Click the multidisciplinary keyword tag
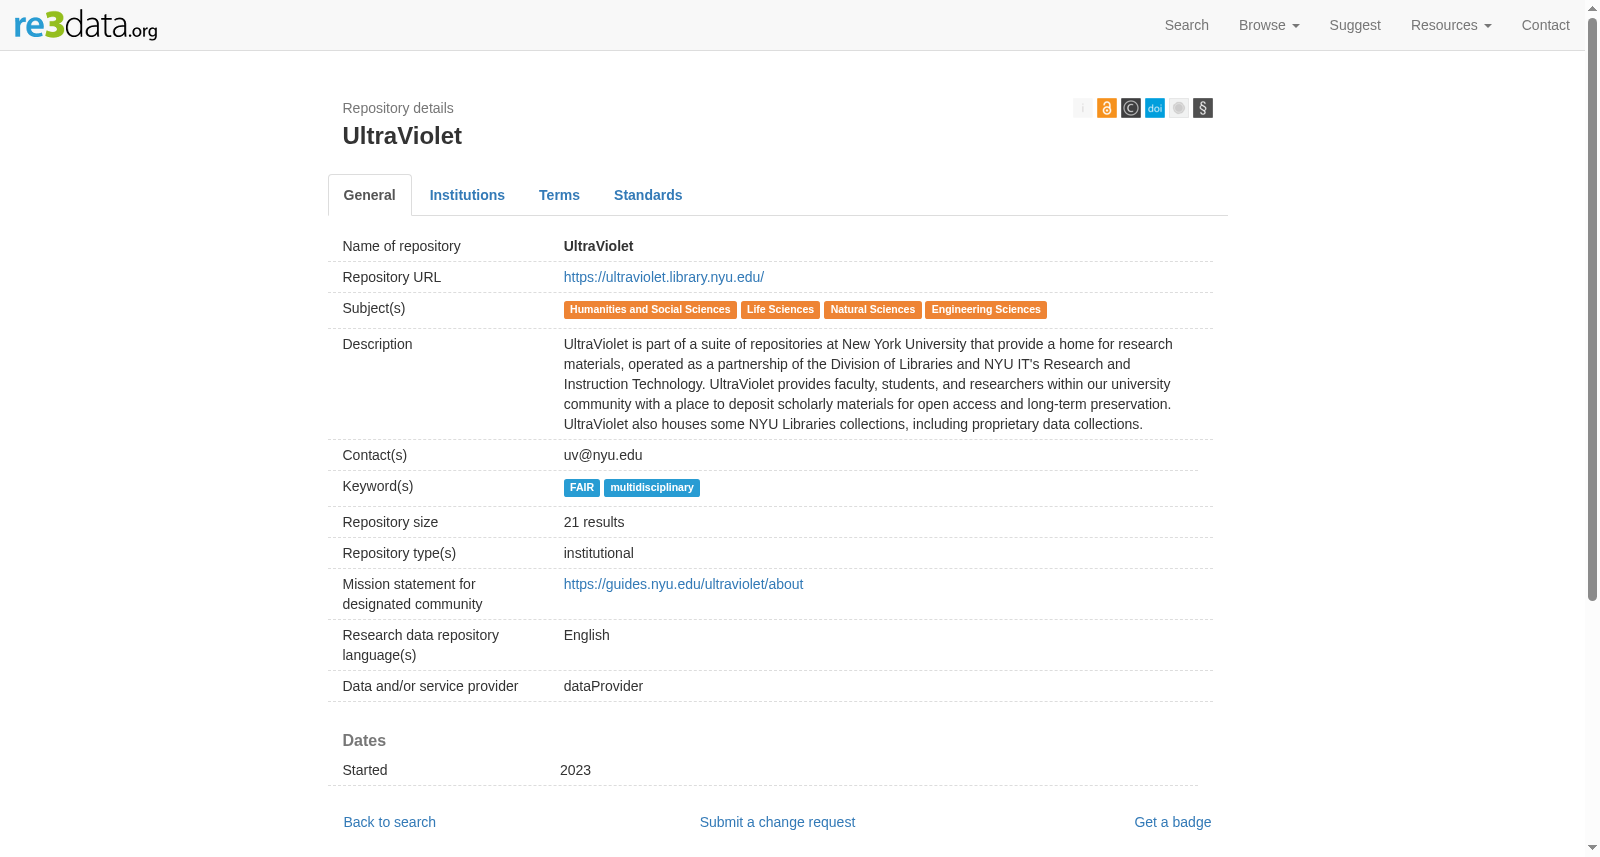 pos(652,488)
